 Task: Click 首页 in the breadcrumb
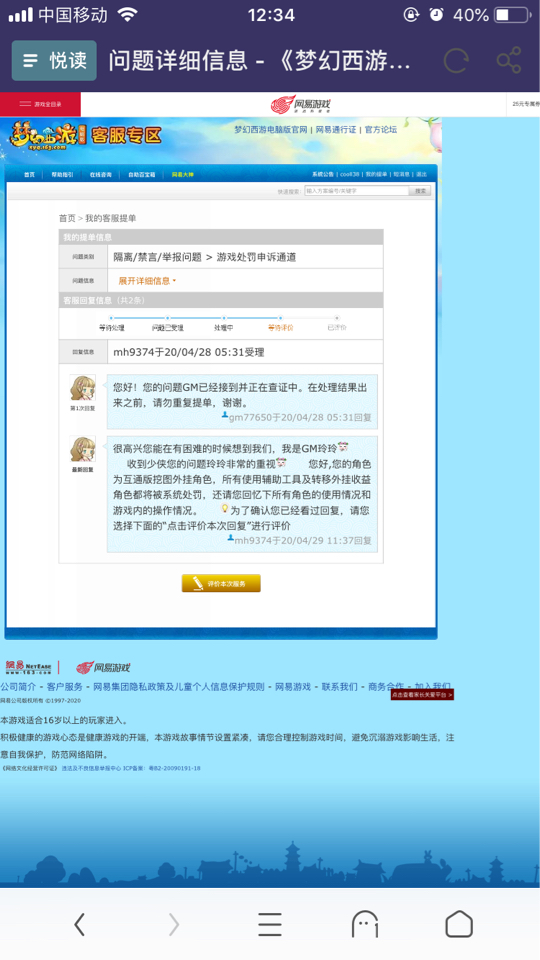coord(67,218)
